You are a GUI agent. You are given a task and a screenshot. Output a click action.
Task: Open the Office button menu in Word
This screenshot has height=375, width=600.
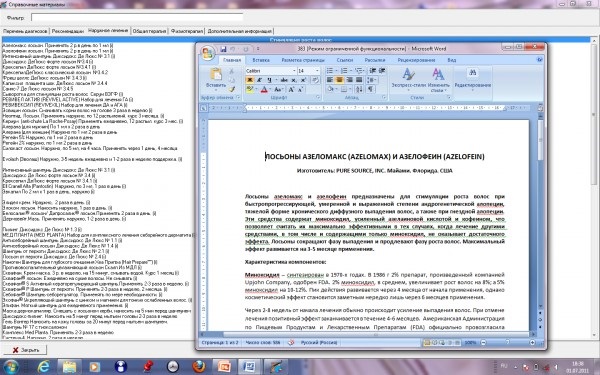click(208, 53)
